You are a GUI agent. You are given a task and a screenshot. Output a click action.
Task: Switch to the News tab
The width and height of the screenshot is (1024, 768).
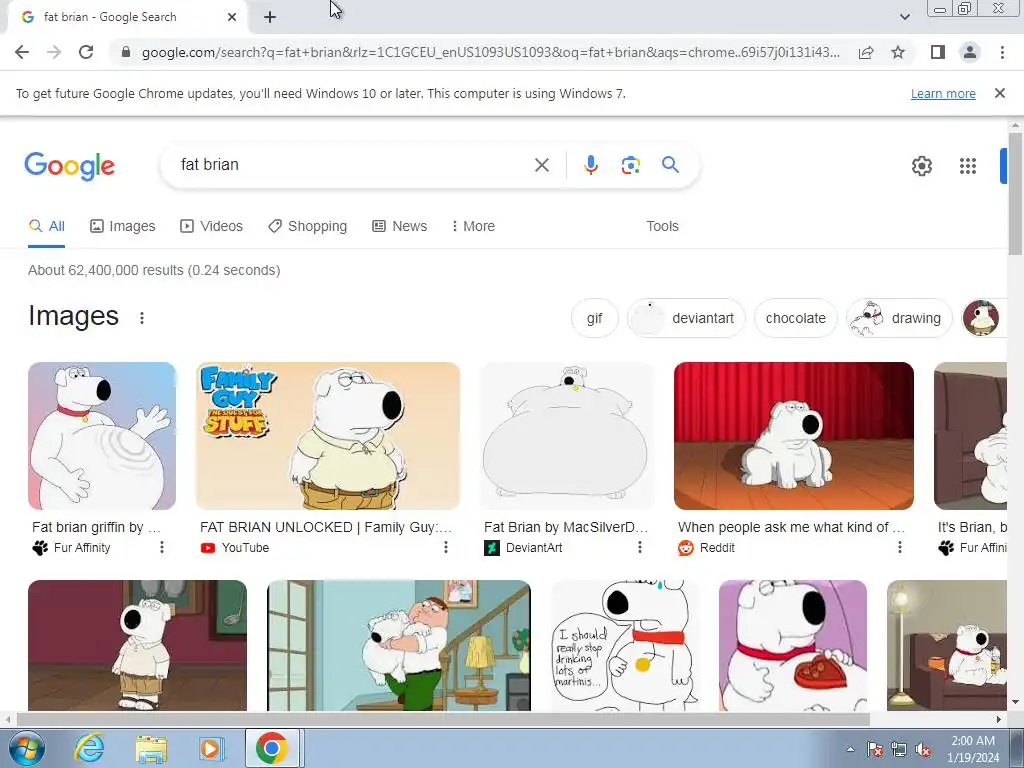399,227
